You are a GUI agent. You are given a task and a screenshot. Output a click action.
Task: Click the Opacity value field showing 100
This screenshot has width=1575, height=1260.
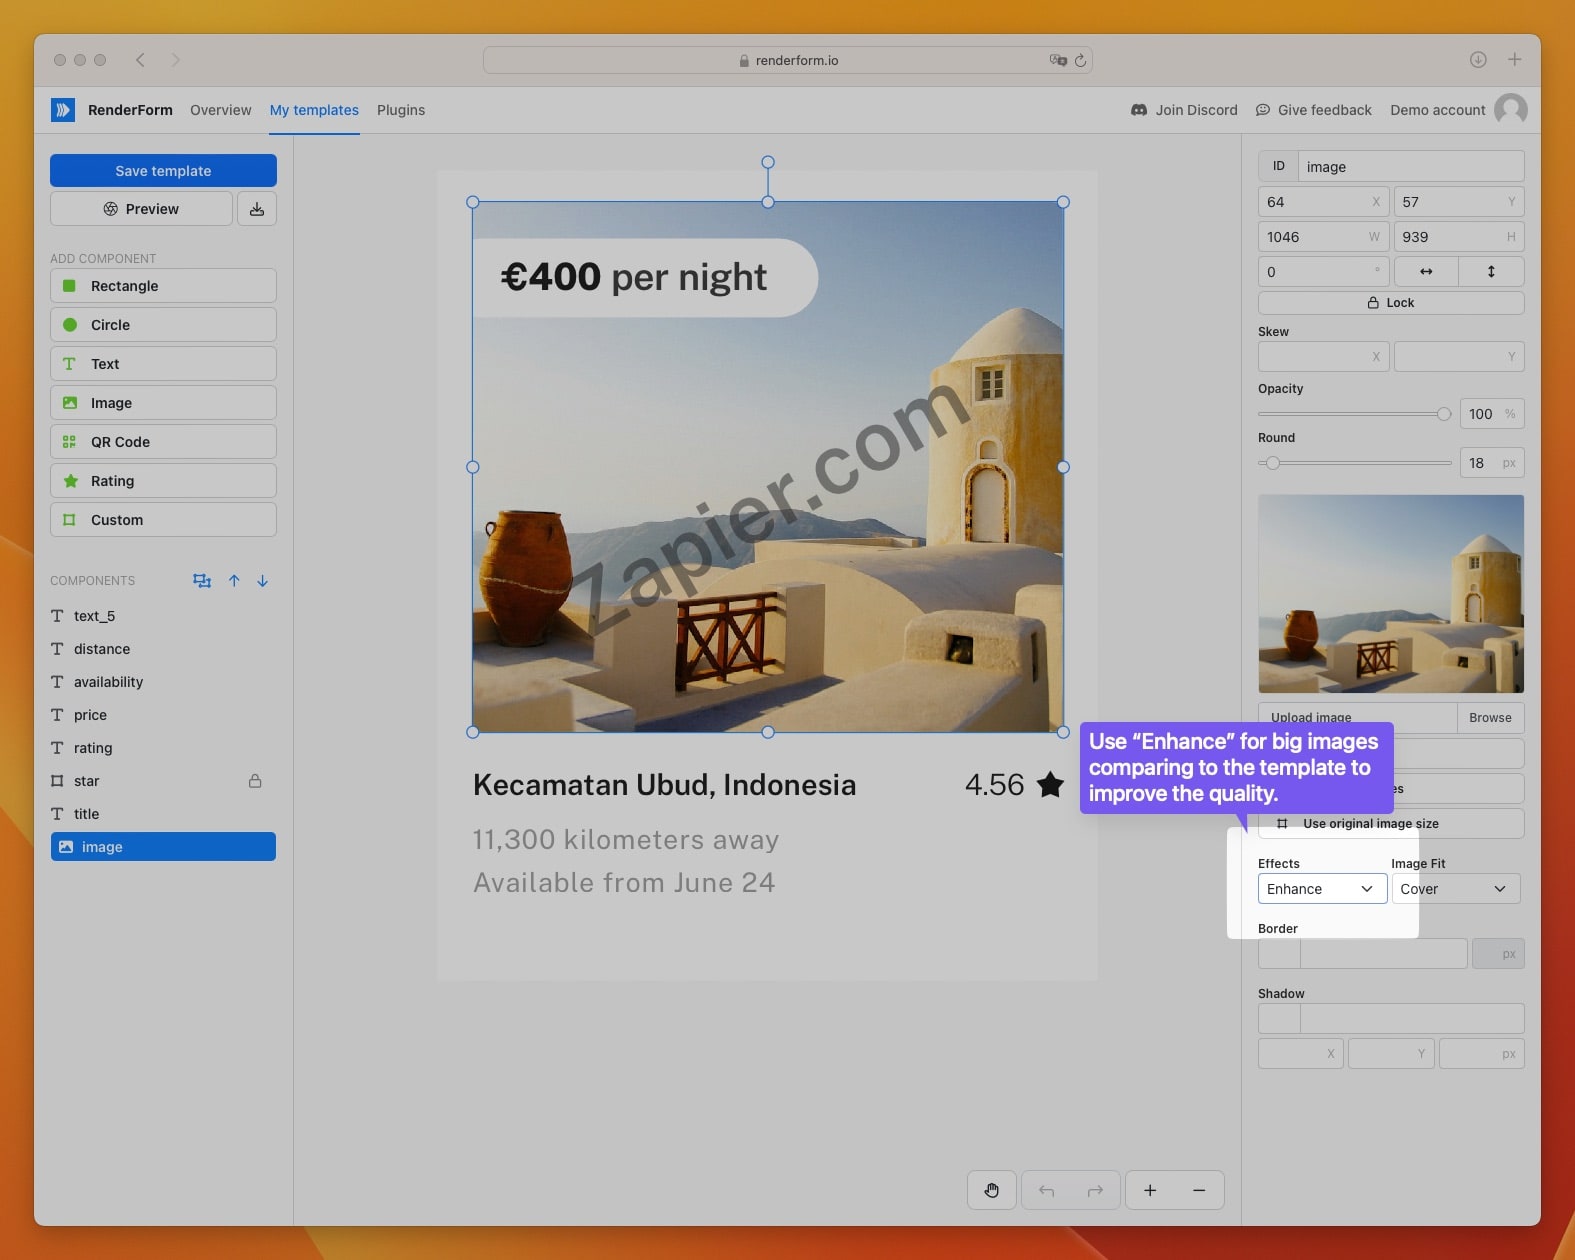point(1491,414)
